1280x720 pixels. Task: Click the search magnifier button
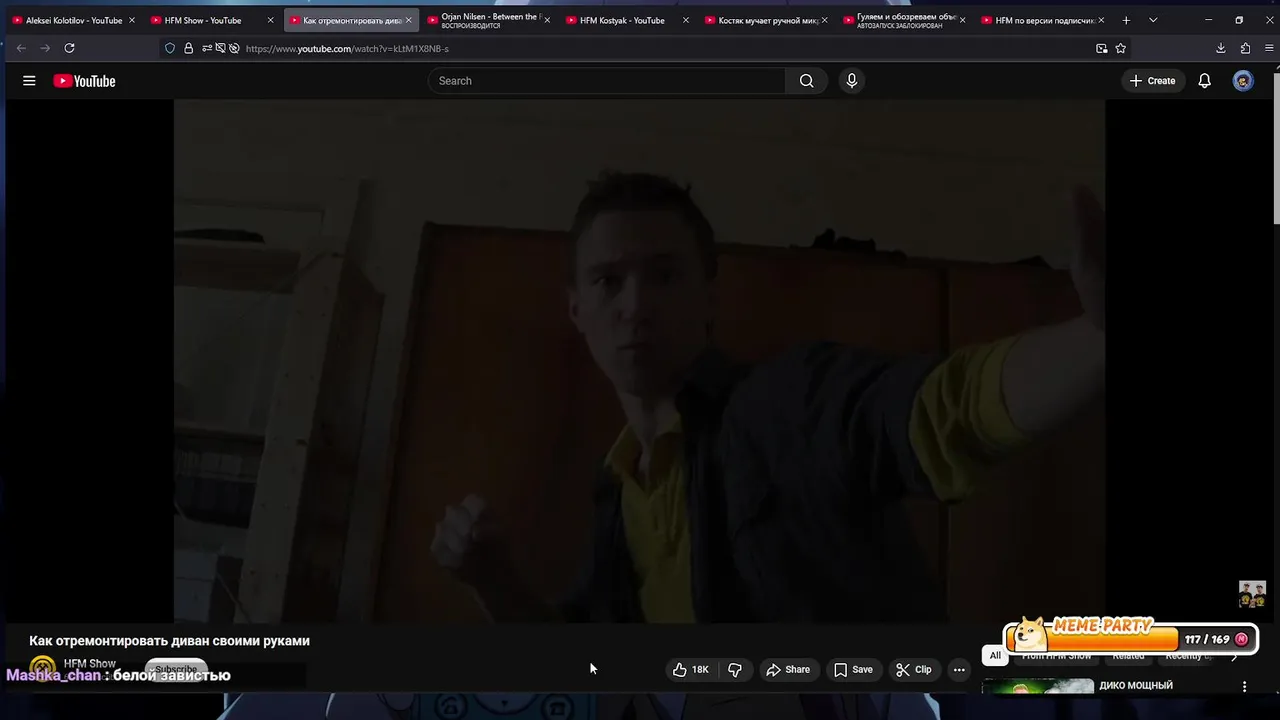(x=806, y=81)
